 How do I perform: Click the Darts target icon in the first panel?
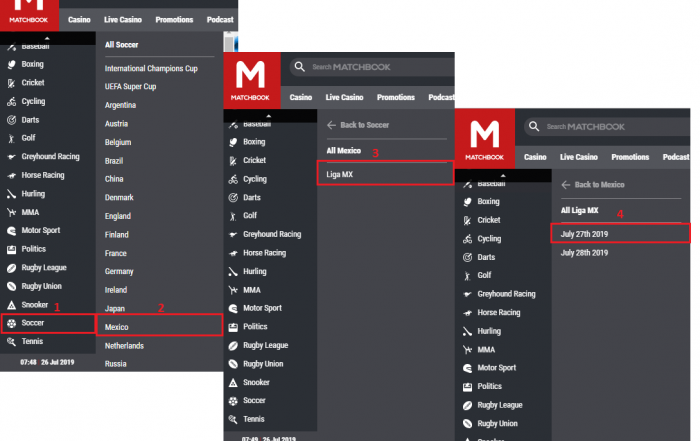(x=12, y=120)
